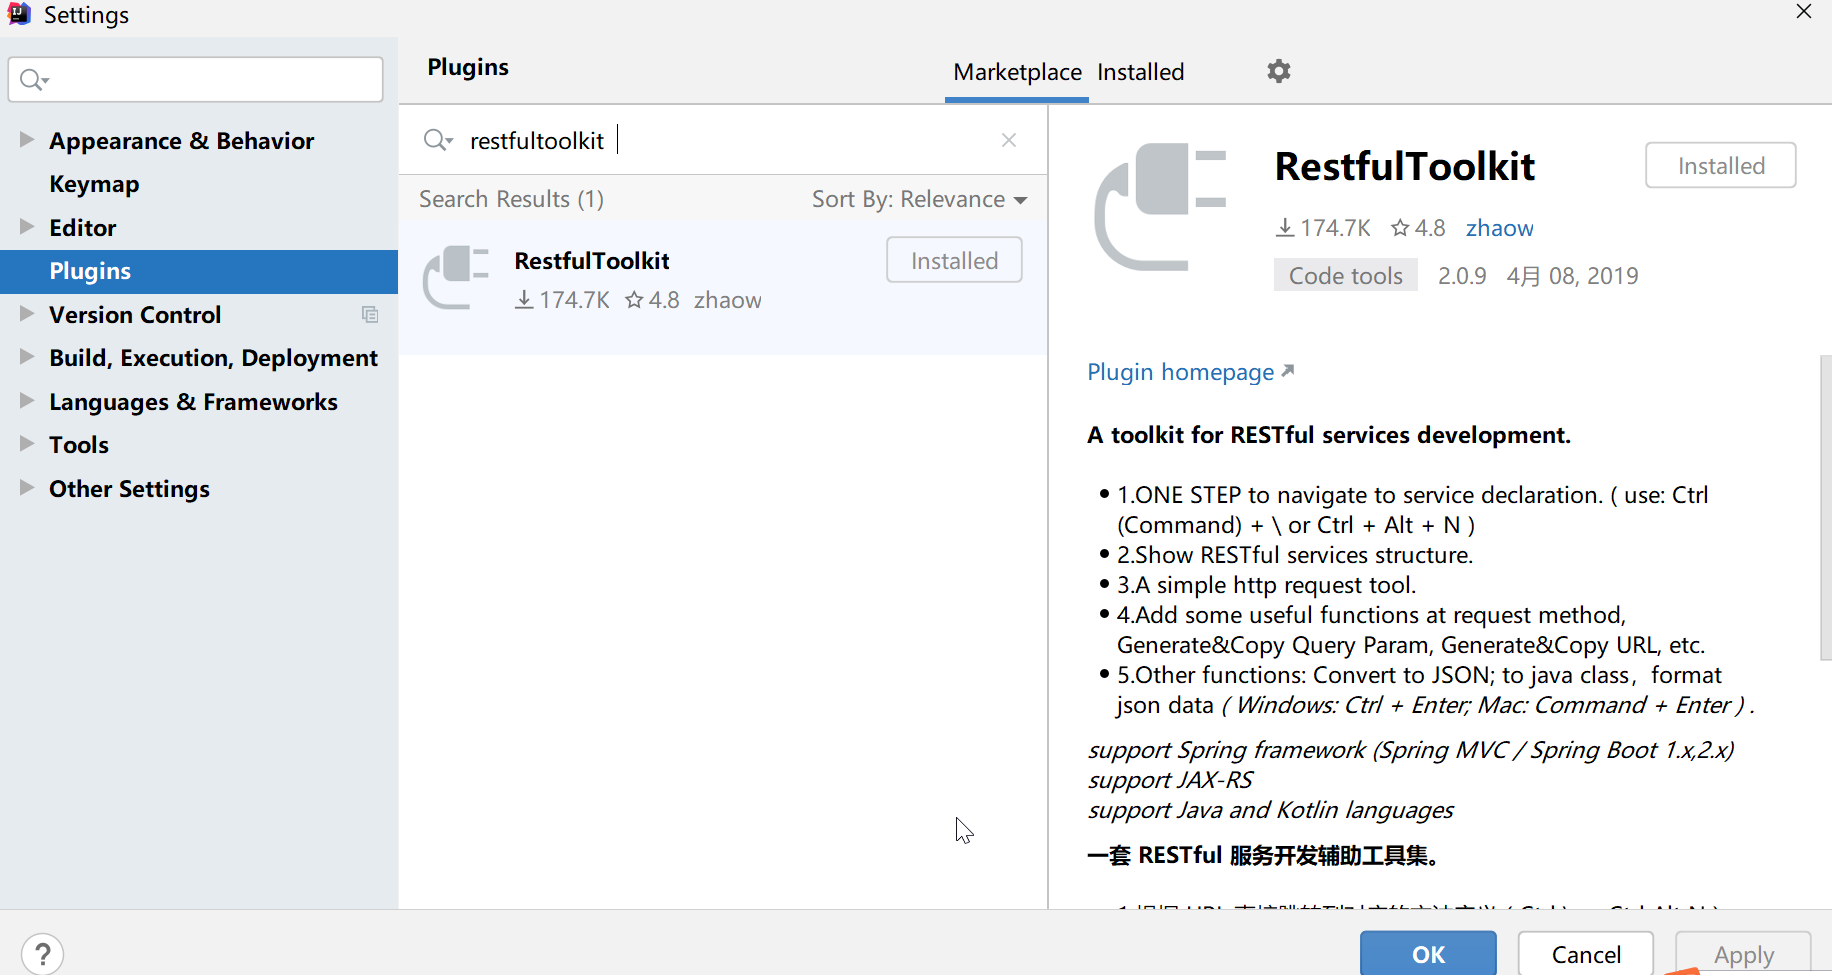Switch to the Marketplace tab
This screenshot has height=975, width=1832.
(x=1017, y=72)
